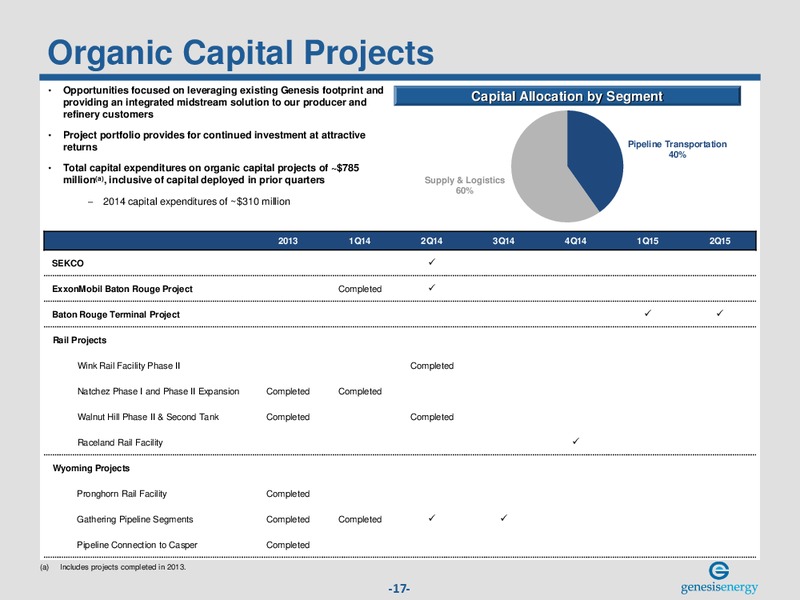Screen dimensions: 800x600
Task: Click Completed in the Wink Rail Facility row
Action: pos(432,366)
